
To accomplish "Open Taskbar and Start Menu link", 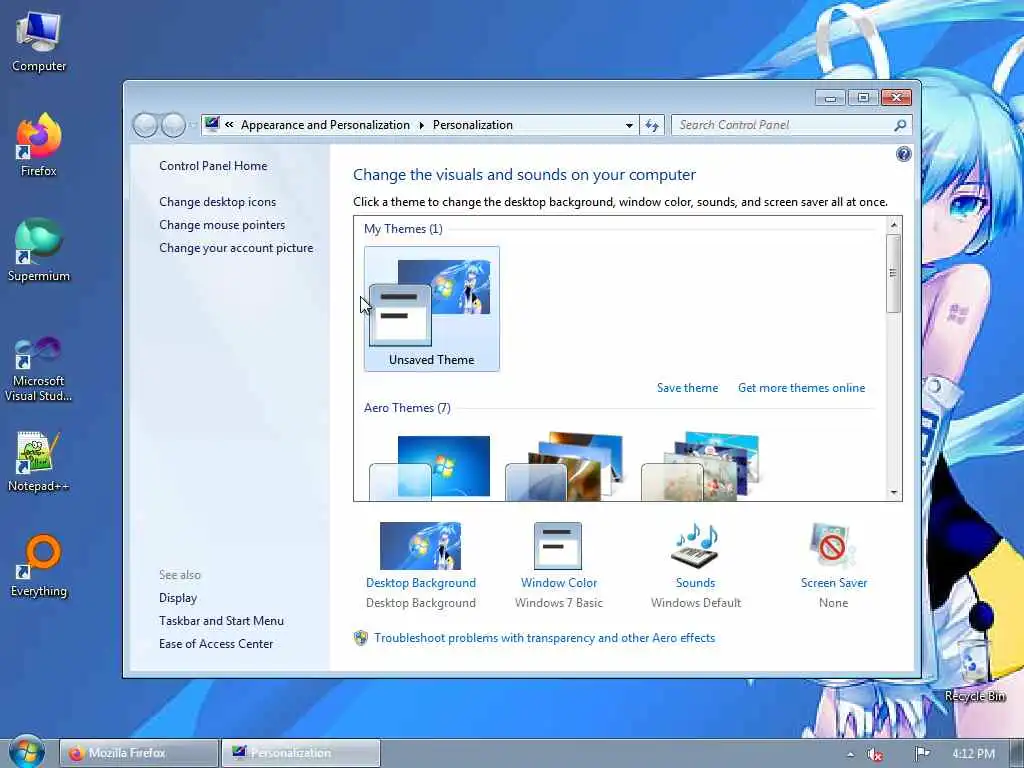I will click(x=221, y=620).
